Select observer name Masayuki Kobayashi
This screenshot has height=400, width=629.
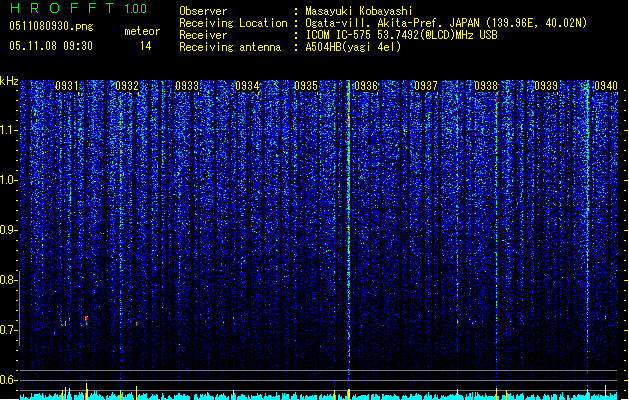359,11
